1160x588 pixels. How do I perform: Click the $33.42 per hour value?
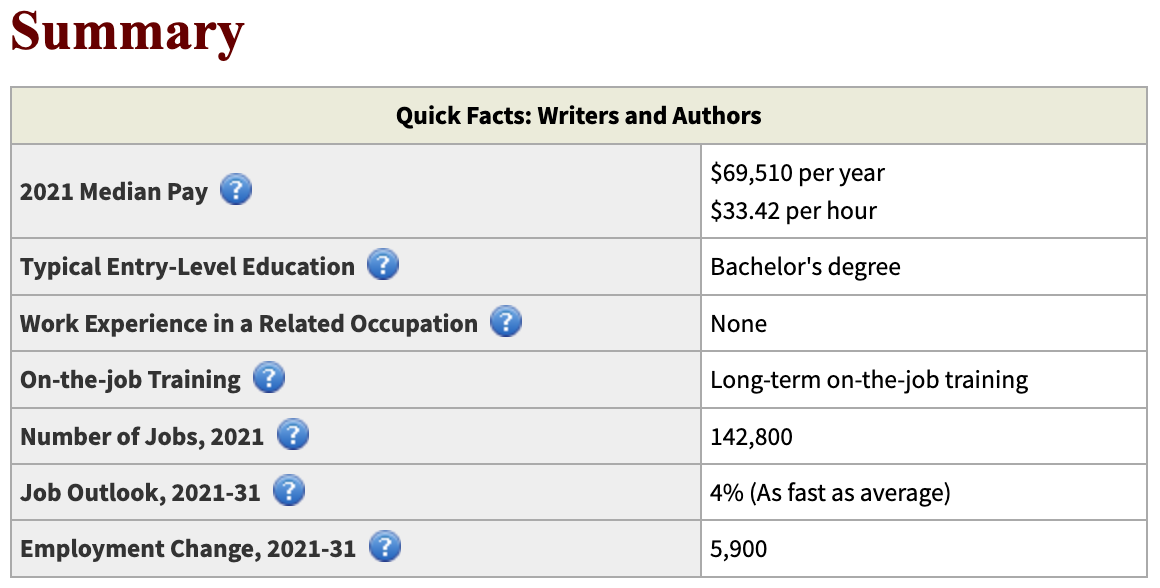coord(793,211)
